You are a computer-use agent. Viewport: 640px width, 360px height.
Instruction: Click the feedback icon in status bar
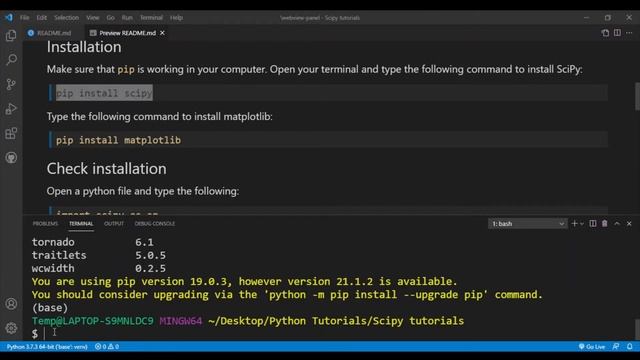pyautogui.click(x=616, y=347)
